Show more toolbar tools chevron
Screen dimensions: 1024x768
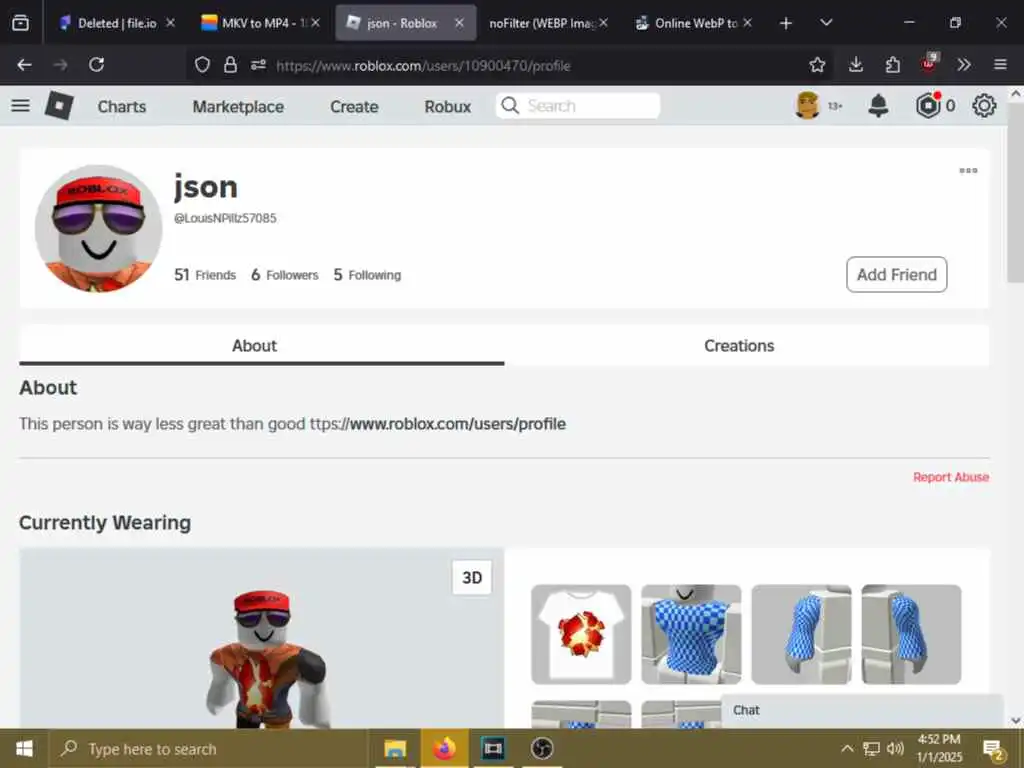pos(964,65)
